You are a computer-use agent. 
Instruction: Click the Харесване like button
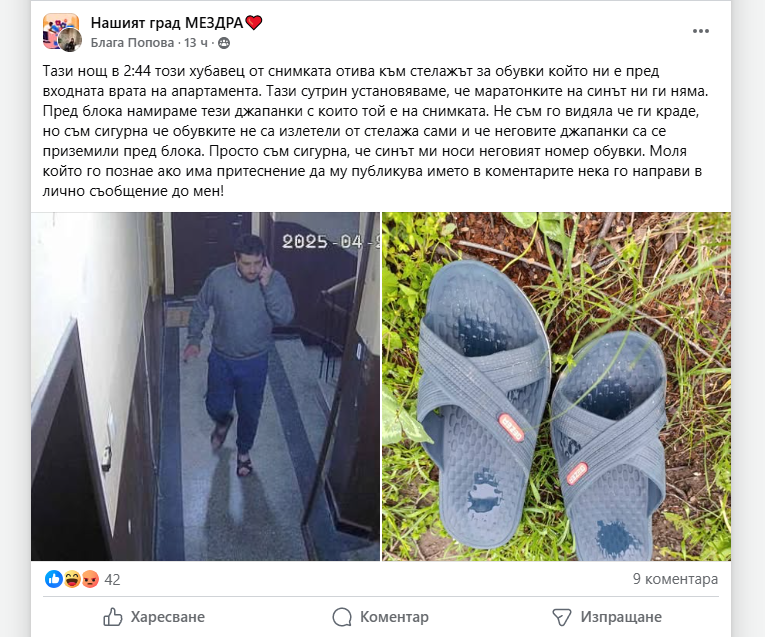coord(154,617)
